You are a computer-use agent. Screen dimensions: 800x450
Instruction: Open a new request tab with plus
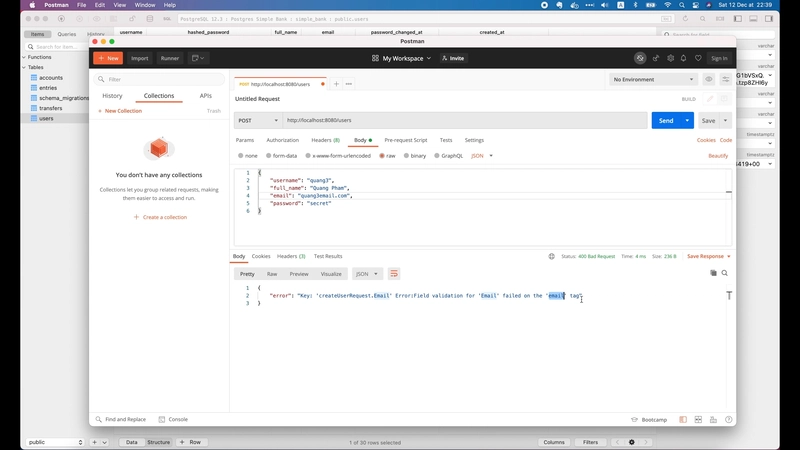click(336, 84)
